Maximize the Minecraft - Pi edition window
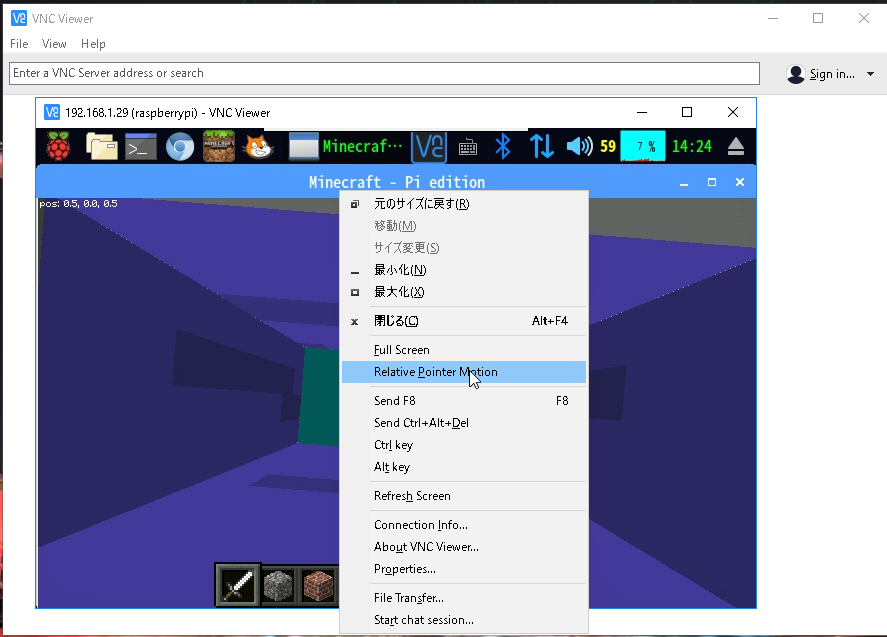This screenshot has width=887, height=637. pos(712,182)
